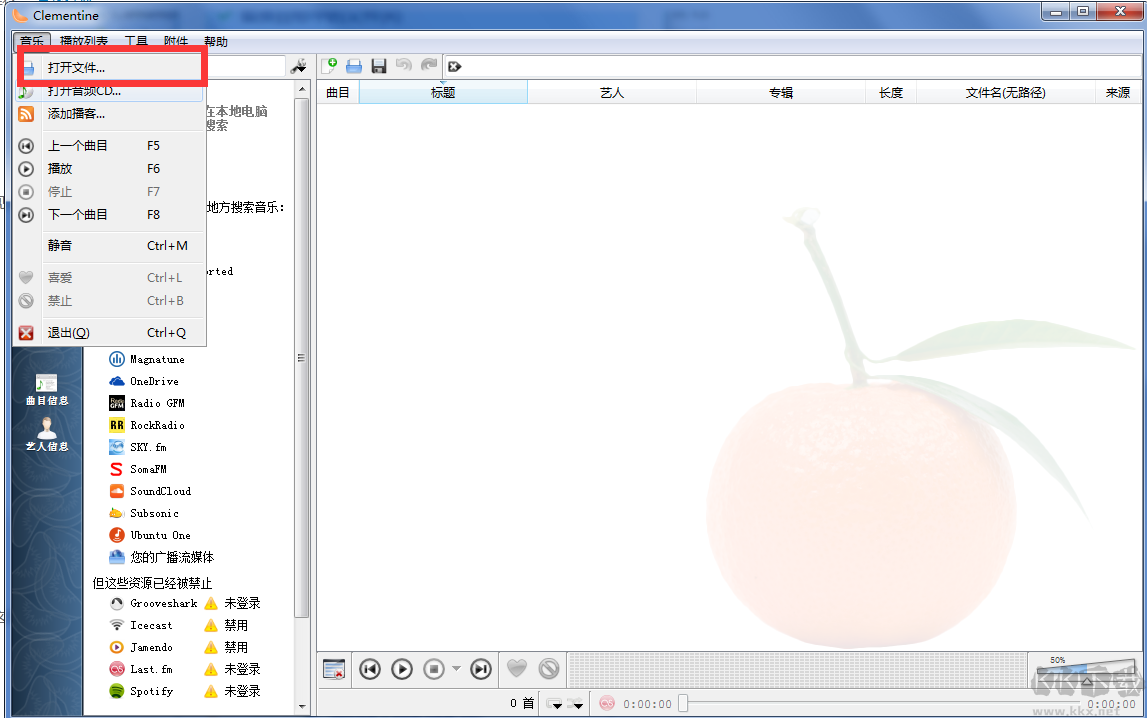Screen dimensions: 1147x718
Task: Toggle love for the current track
Action: point(516,669)
